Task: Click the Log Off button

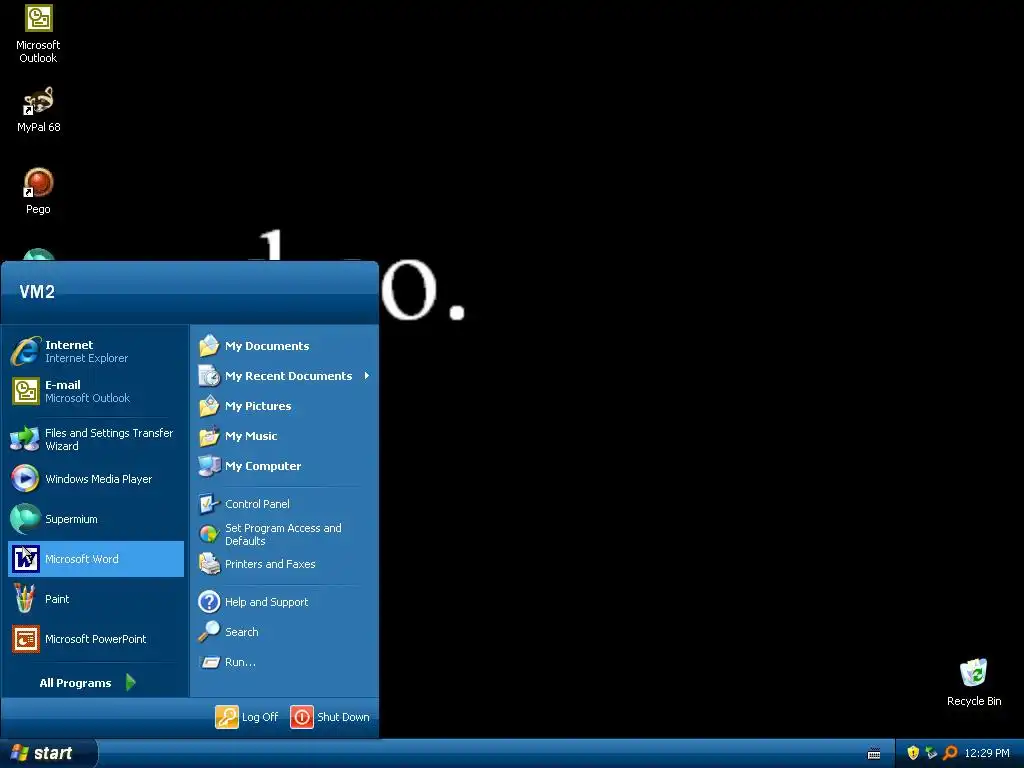Action: 247,716
